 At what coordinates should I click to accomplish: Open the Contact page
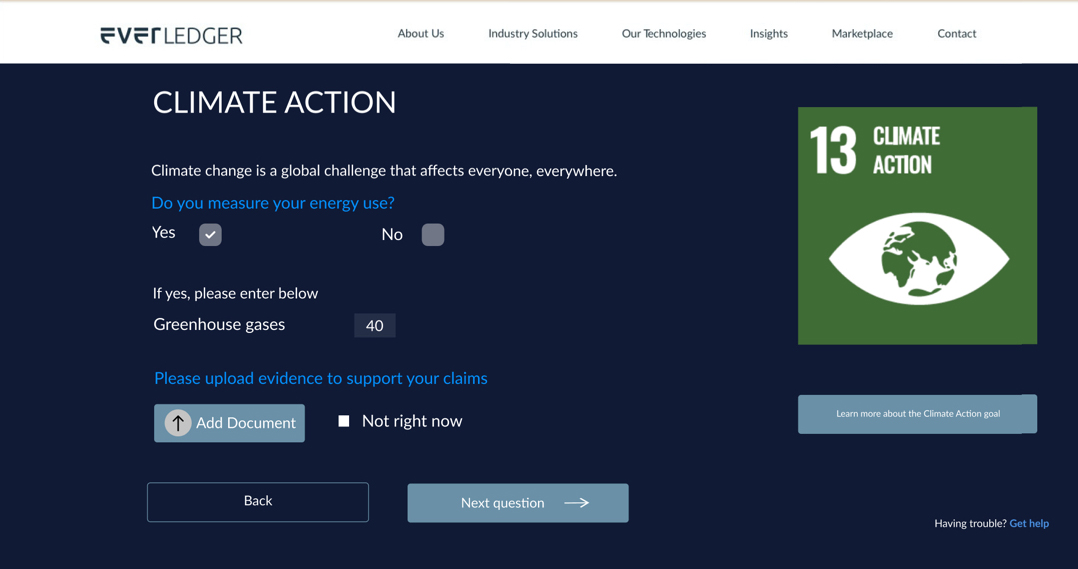(956, 34)
